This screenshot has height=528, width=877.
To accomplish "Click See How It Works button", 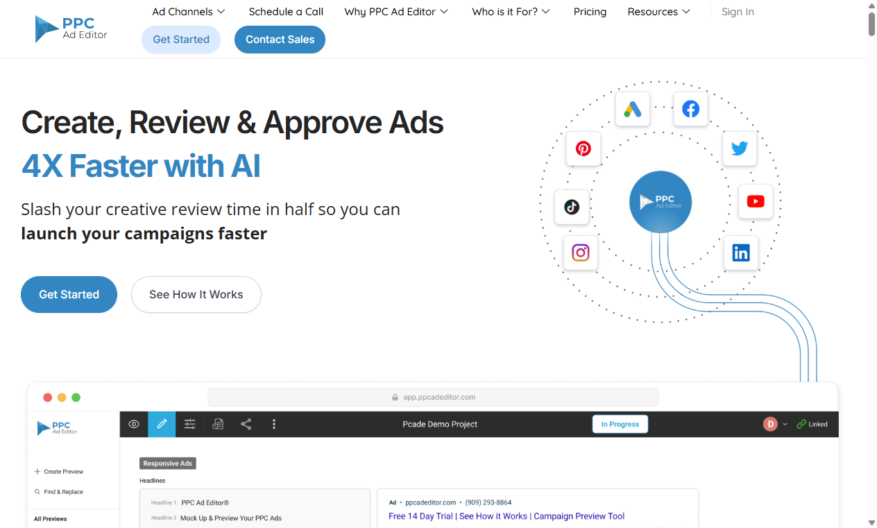I will tap(196, 294).
